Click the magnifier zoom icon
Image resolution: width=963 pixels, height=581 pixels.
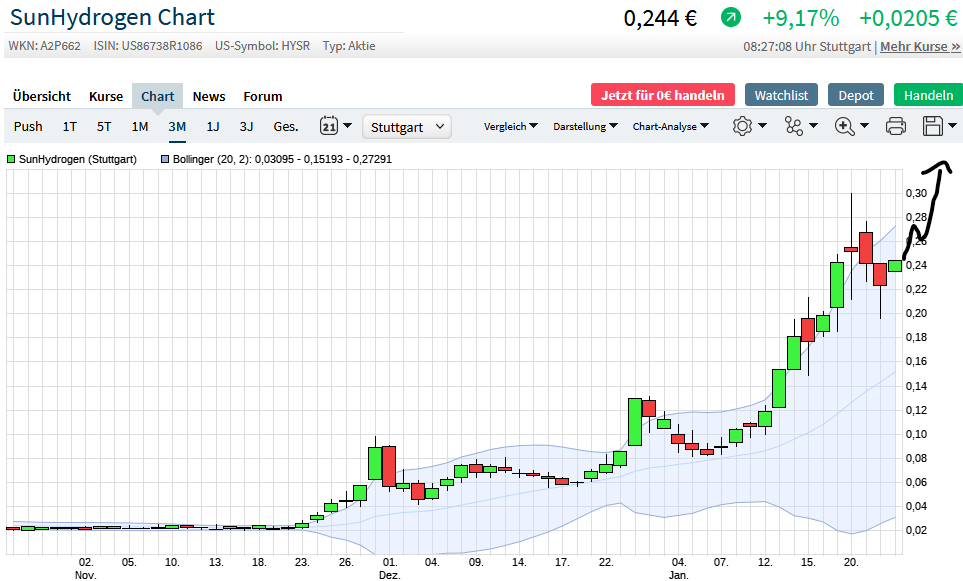[x=844, y=127]
